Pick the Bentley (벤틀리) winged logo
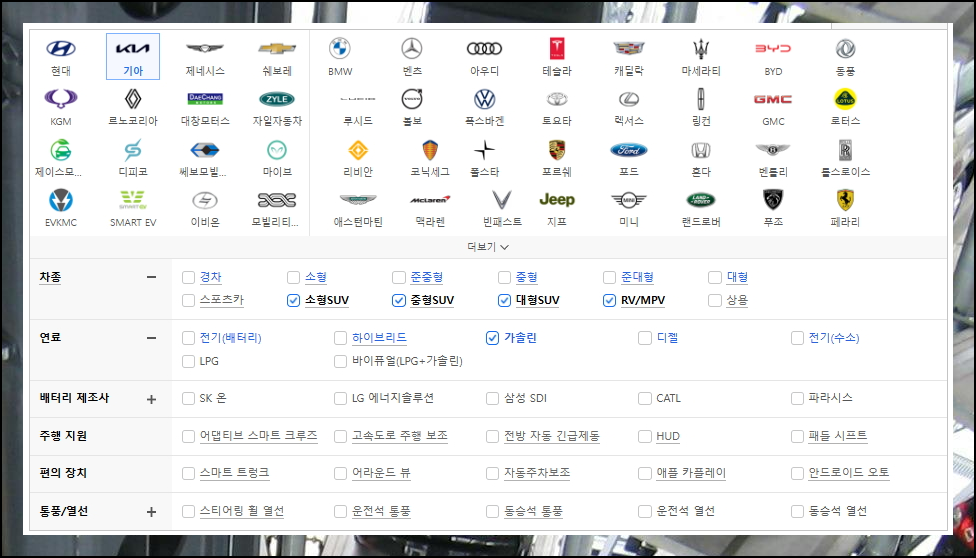 tap(773, 149)
